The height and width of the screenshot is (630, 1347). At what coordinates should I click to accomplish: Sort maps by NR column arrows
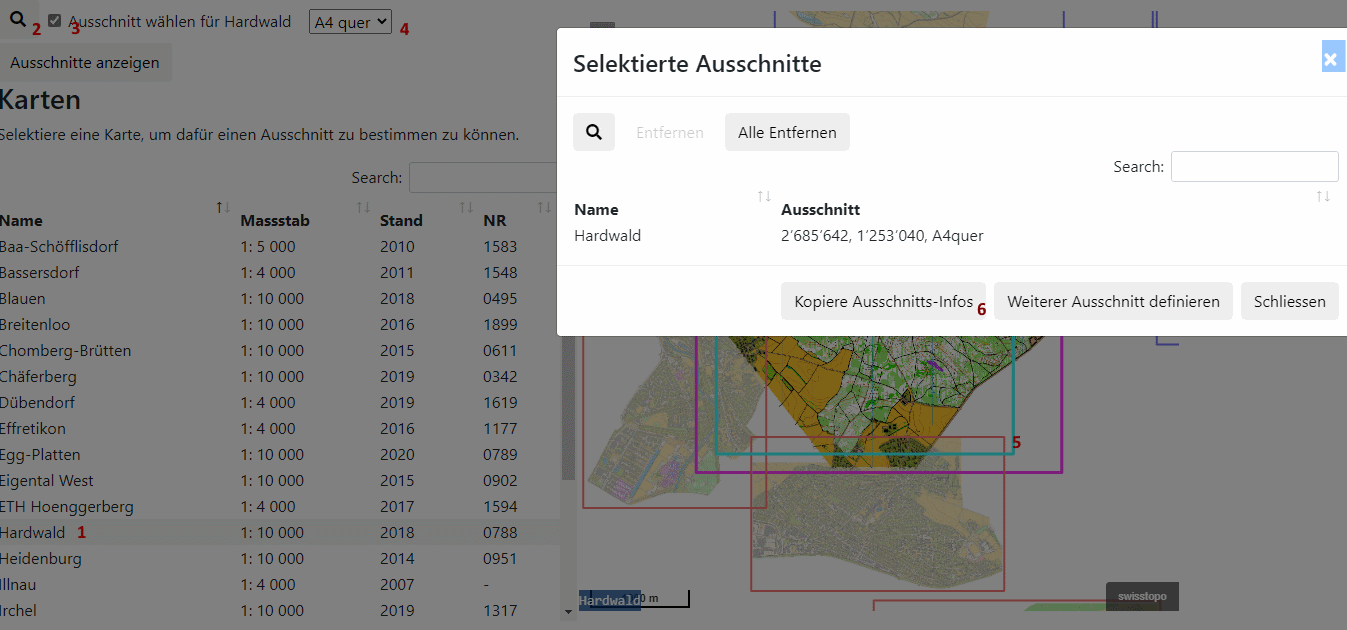coord(544,208)
